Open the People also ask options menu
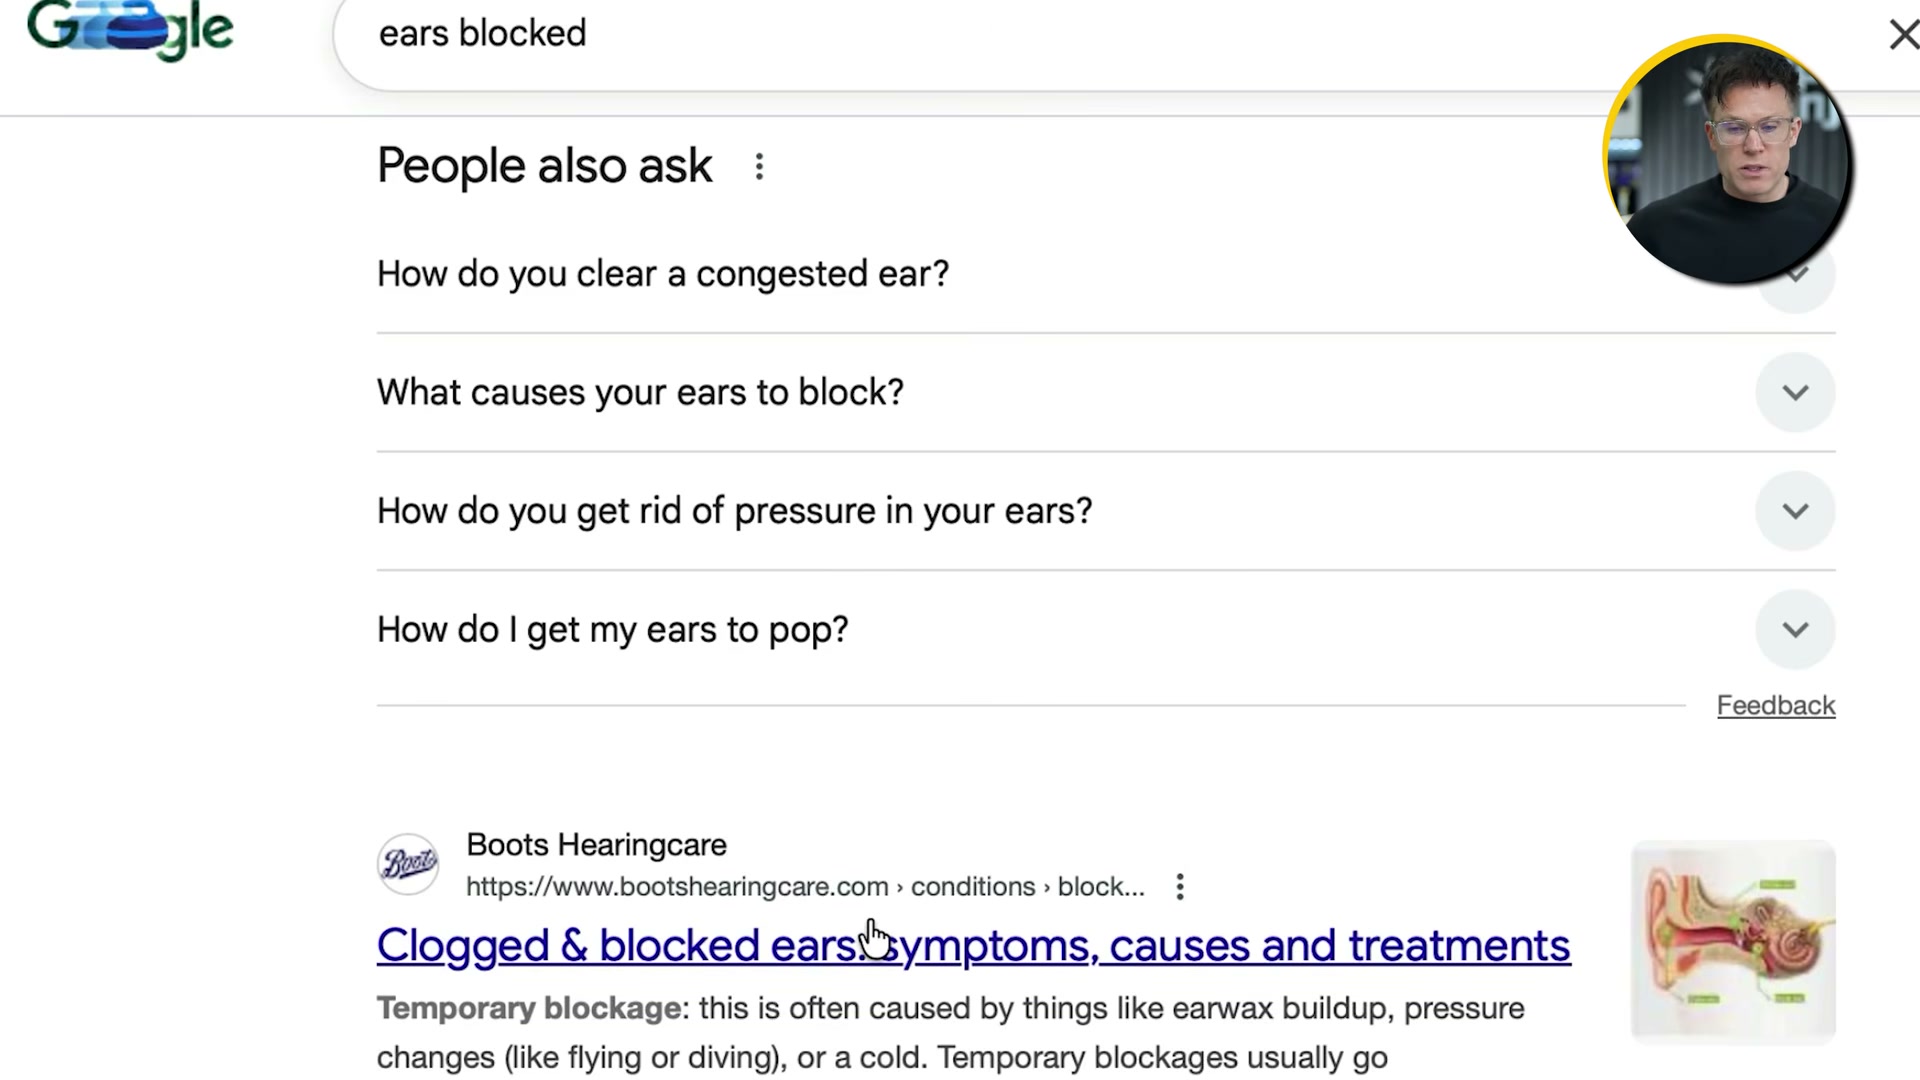 pyautogui.click(x=760, y=167)
